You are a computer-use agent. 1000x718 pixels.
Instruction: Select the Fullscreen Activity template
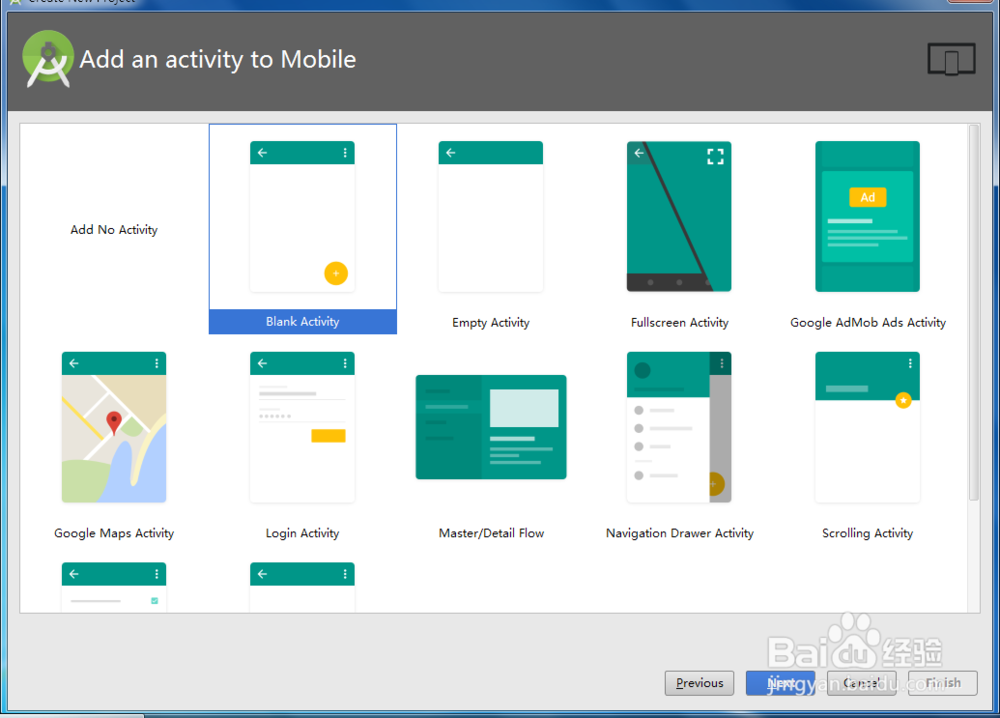[x=678, y=216]
